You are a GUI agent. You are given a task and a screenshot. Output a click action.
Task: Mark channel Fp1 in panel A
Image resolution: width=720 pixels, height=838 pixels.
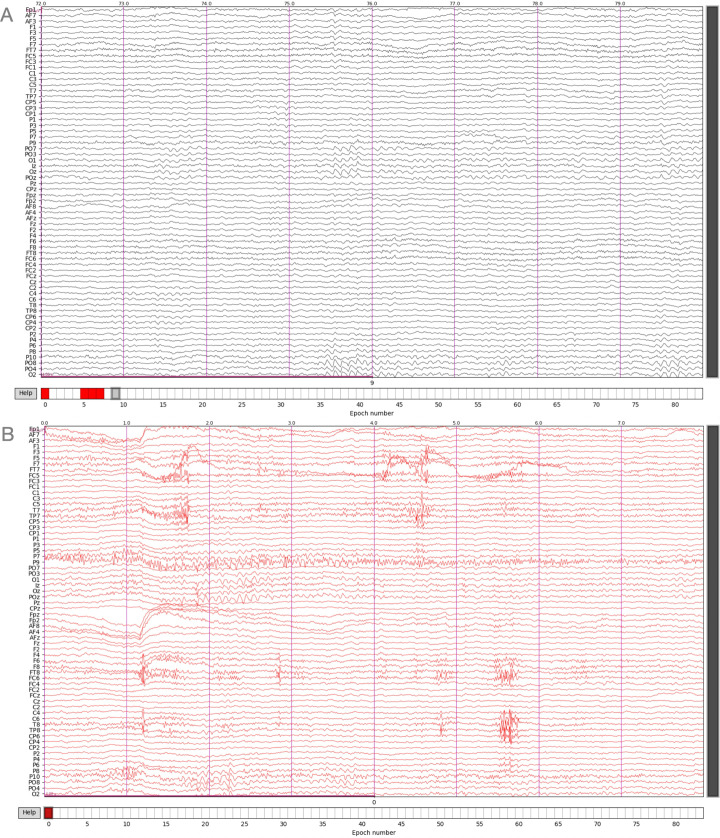(30, 10)
